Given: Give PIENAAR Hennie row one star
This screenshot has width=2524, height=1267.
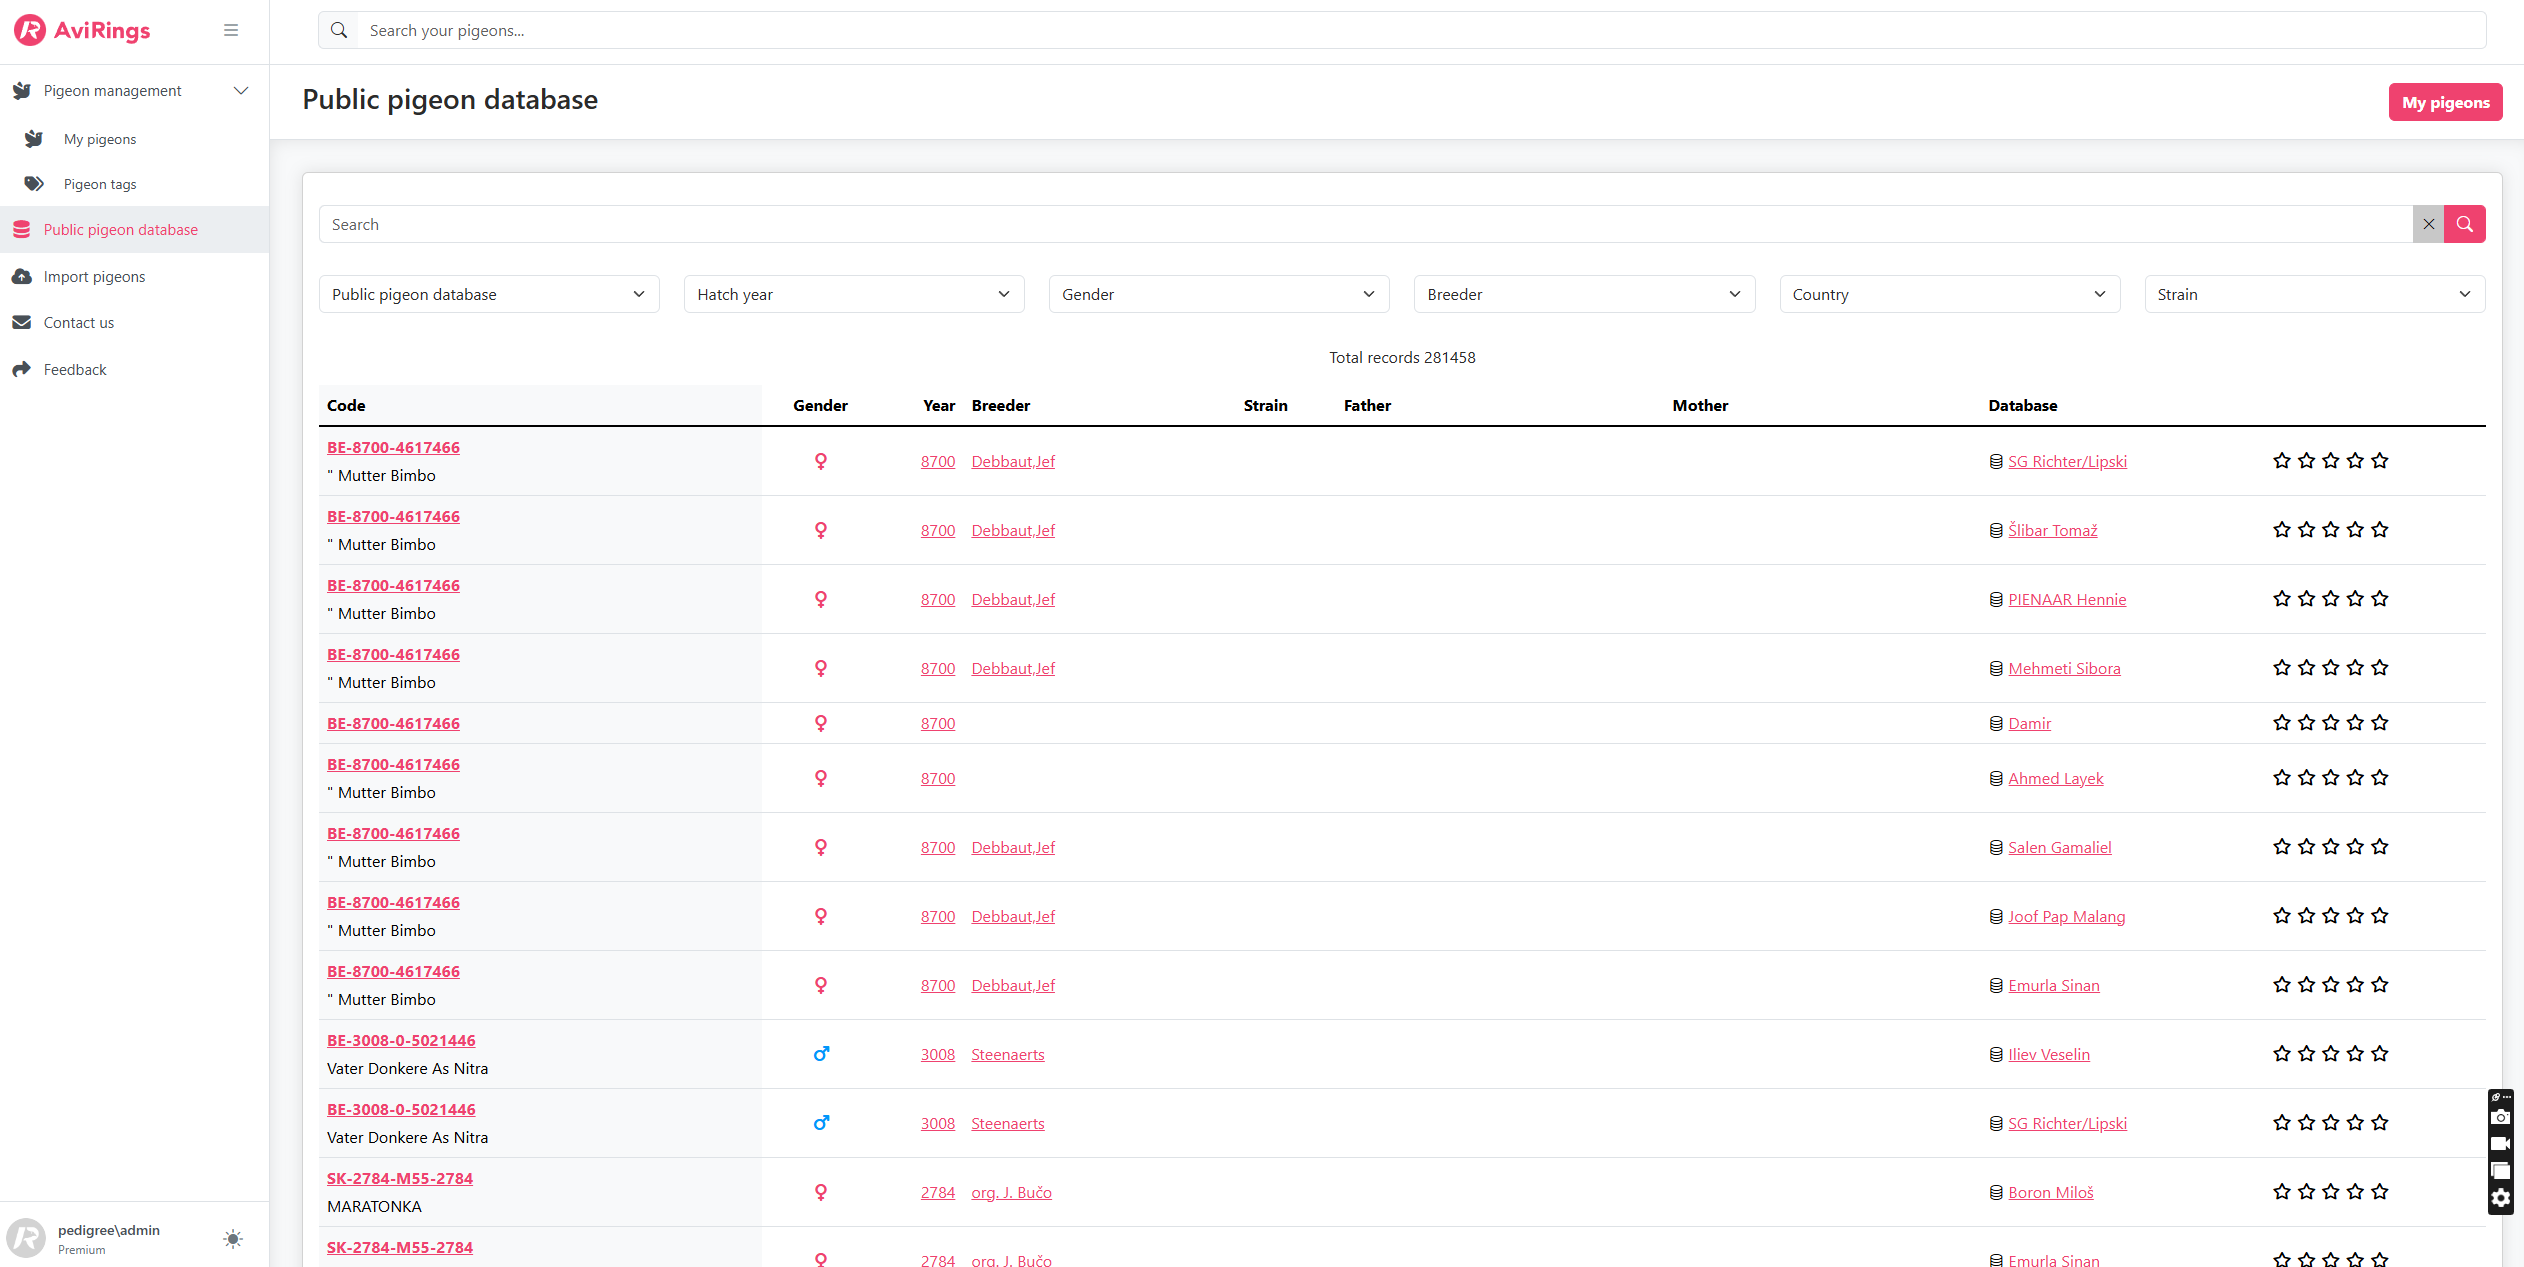Looking at the screenshot, I should [2281, 599].
